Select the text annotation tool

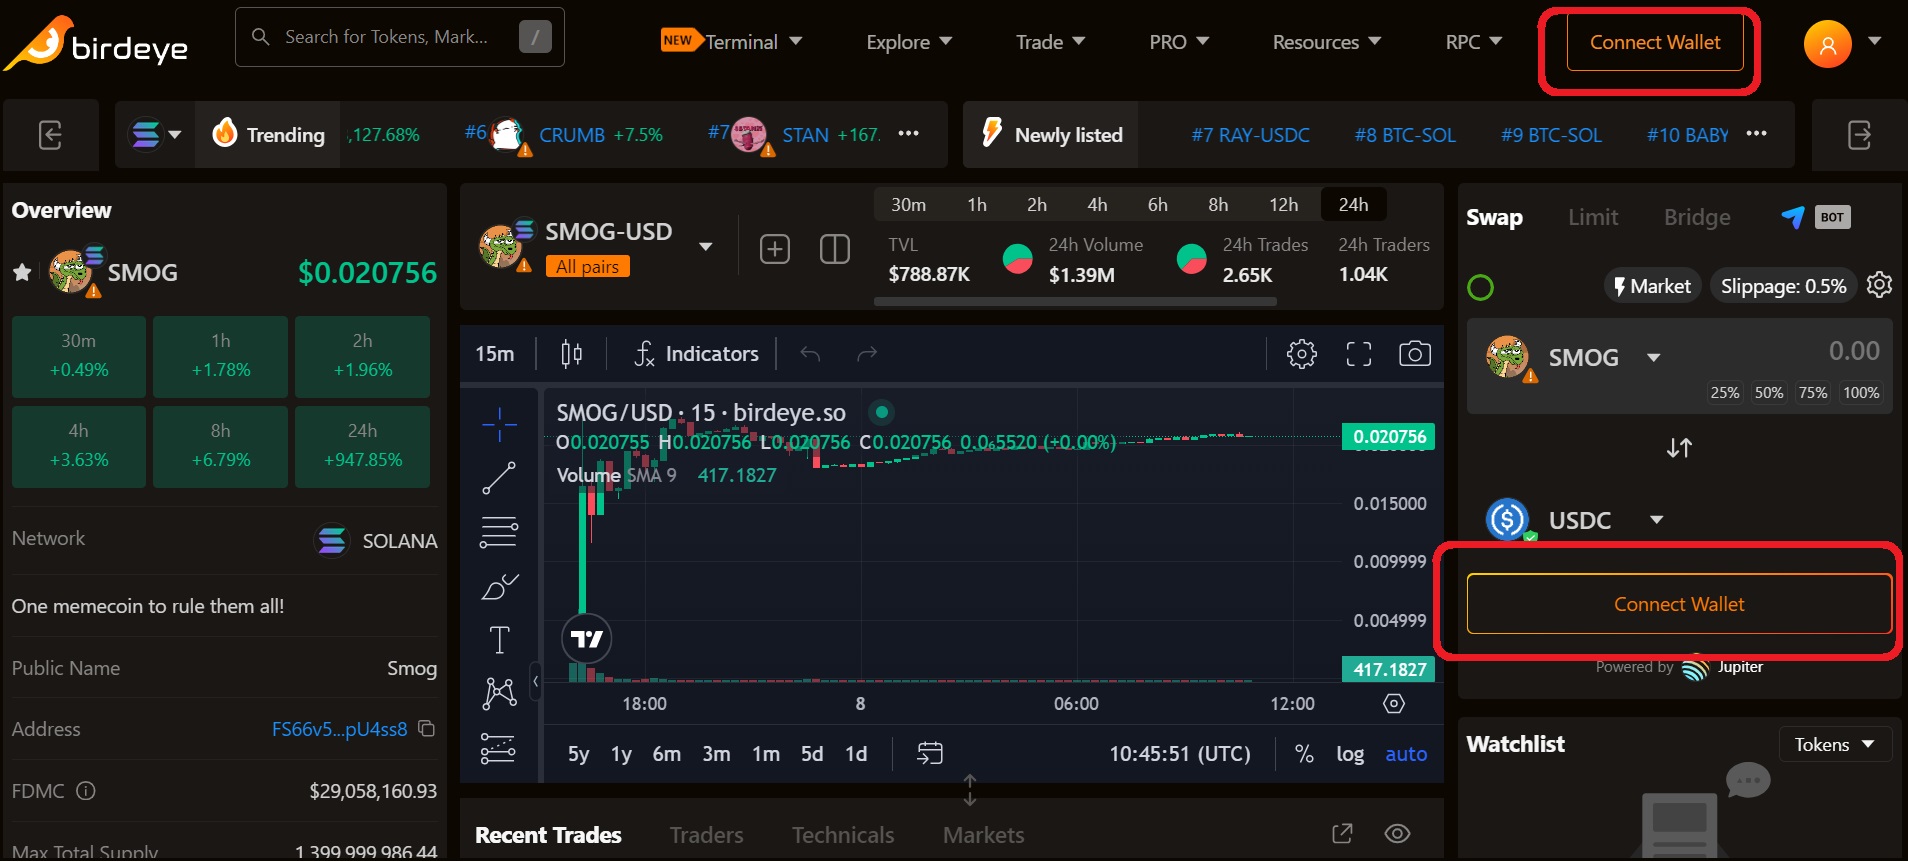(499, 640)
